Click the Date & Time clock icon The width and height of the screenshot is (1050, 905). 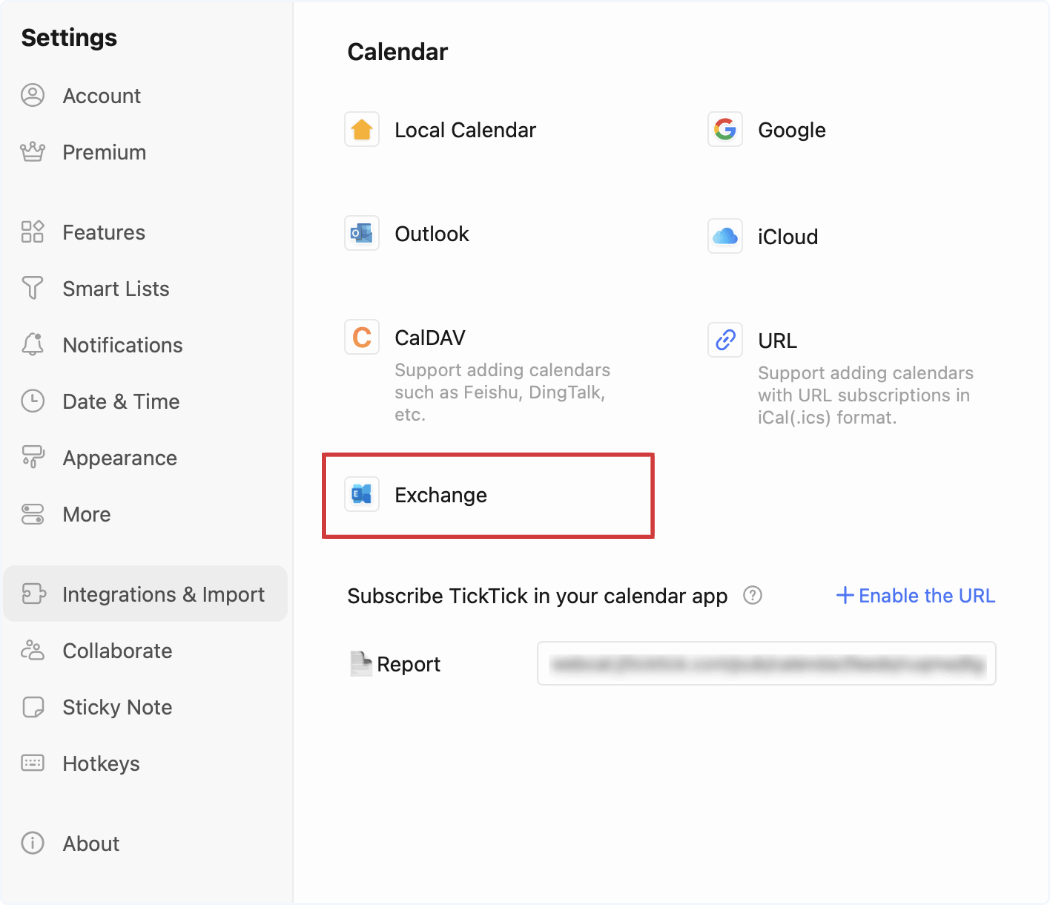[x=33, y=401]
